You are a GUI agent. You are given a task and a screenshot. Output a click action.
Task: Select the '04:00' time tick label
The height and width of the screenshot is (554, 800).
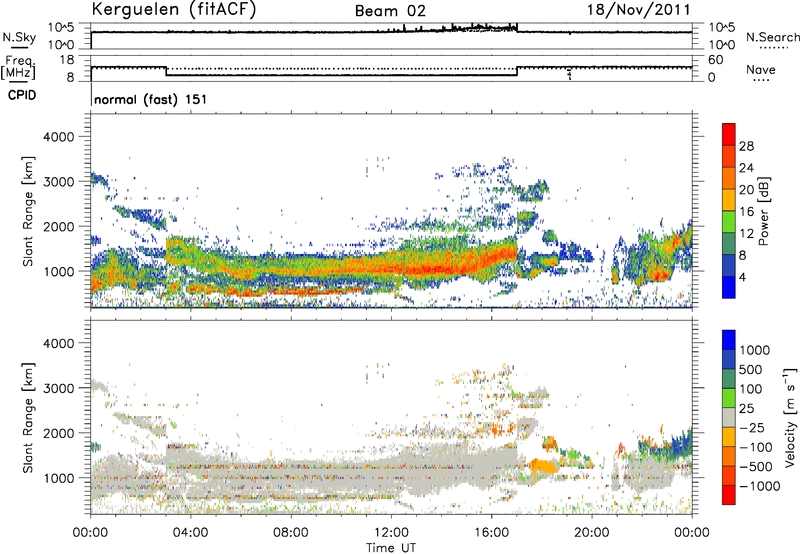click(190, 533)
